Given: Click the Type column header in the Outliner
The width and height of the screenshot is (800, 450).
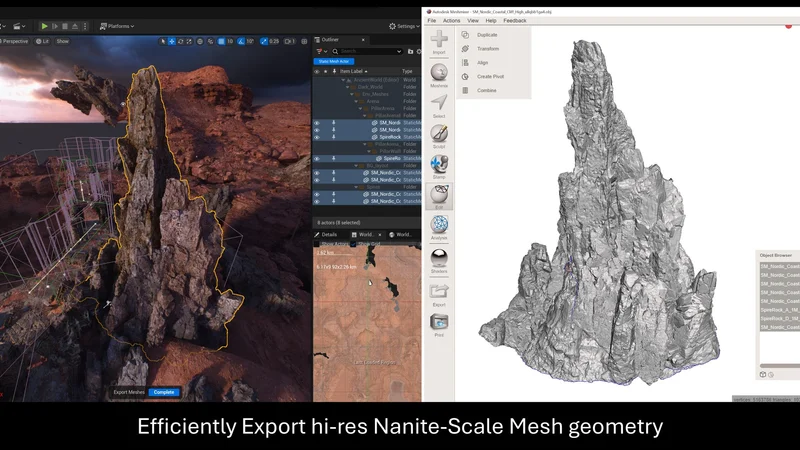Looking at the screenshot, I should tap(407, 71).
